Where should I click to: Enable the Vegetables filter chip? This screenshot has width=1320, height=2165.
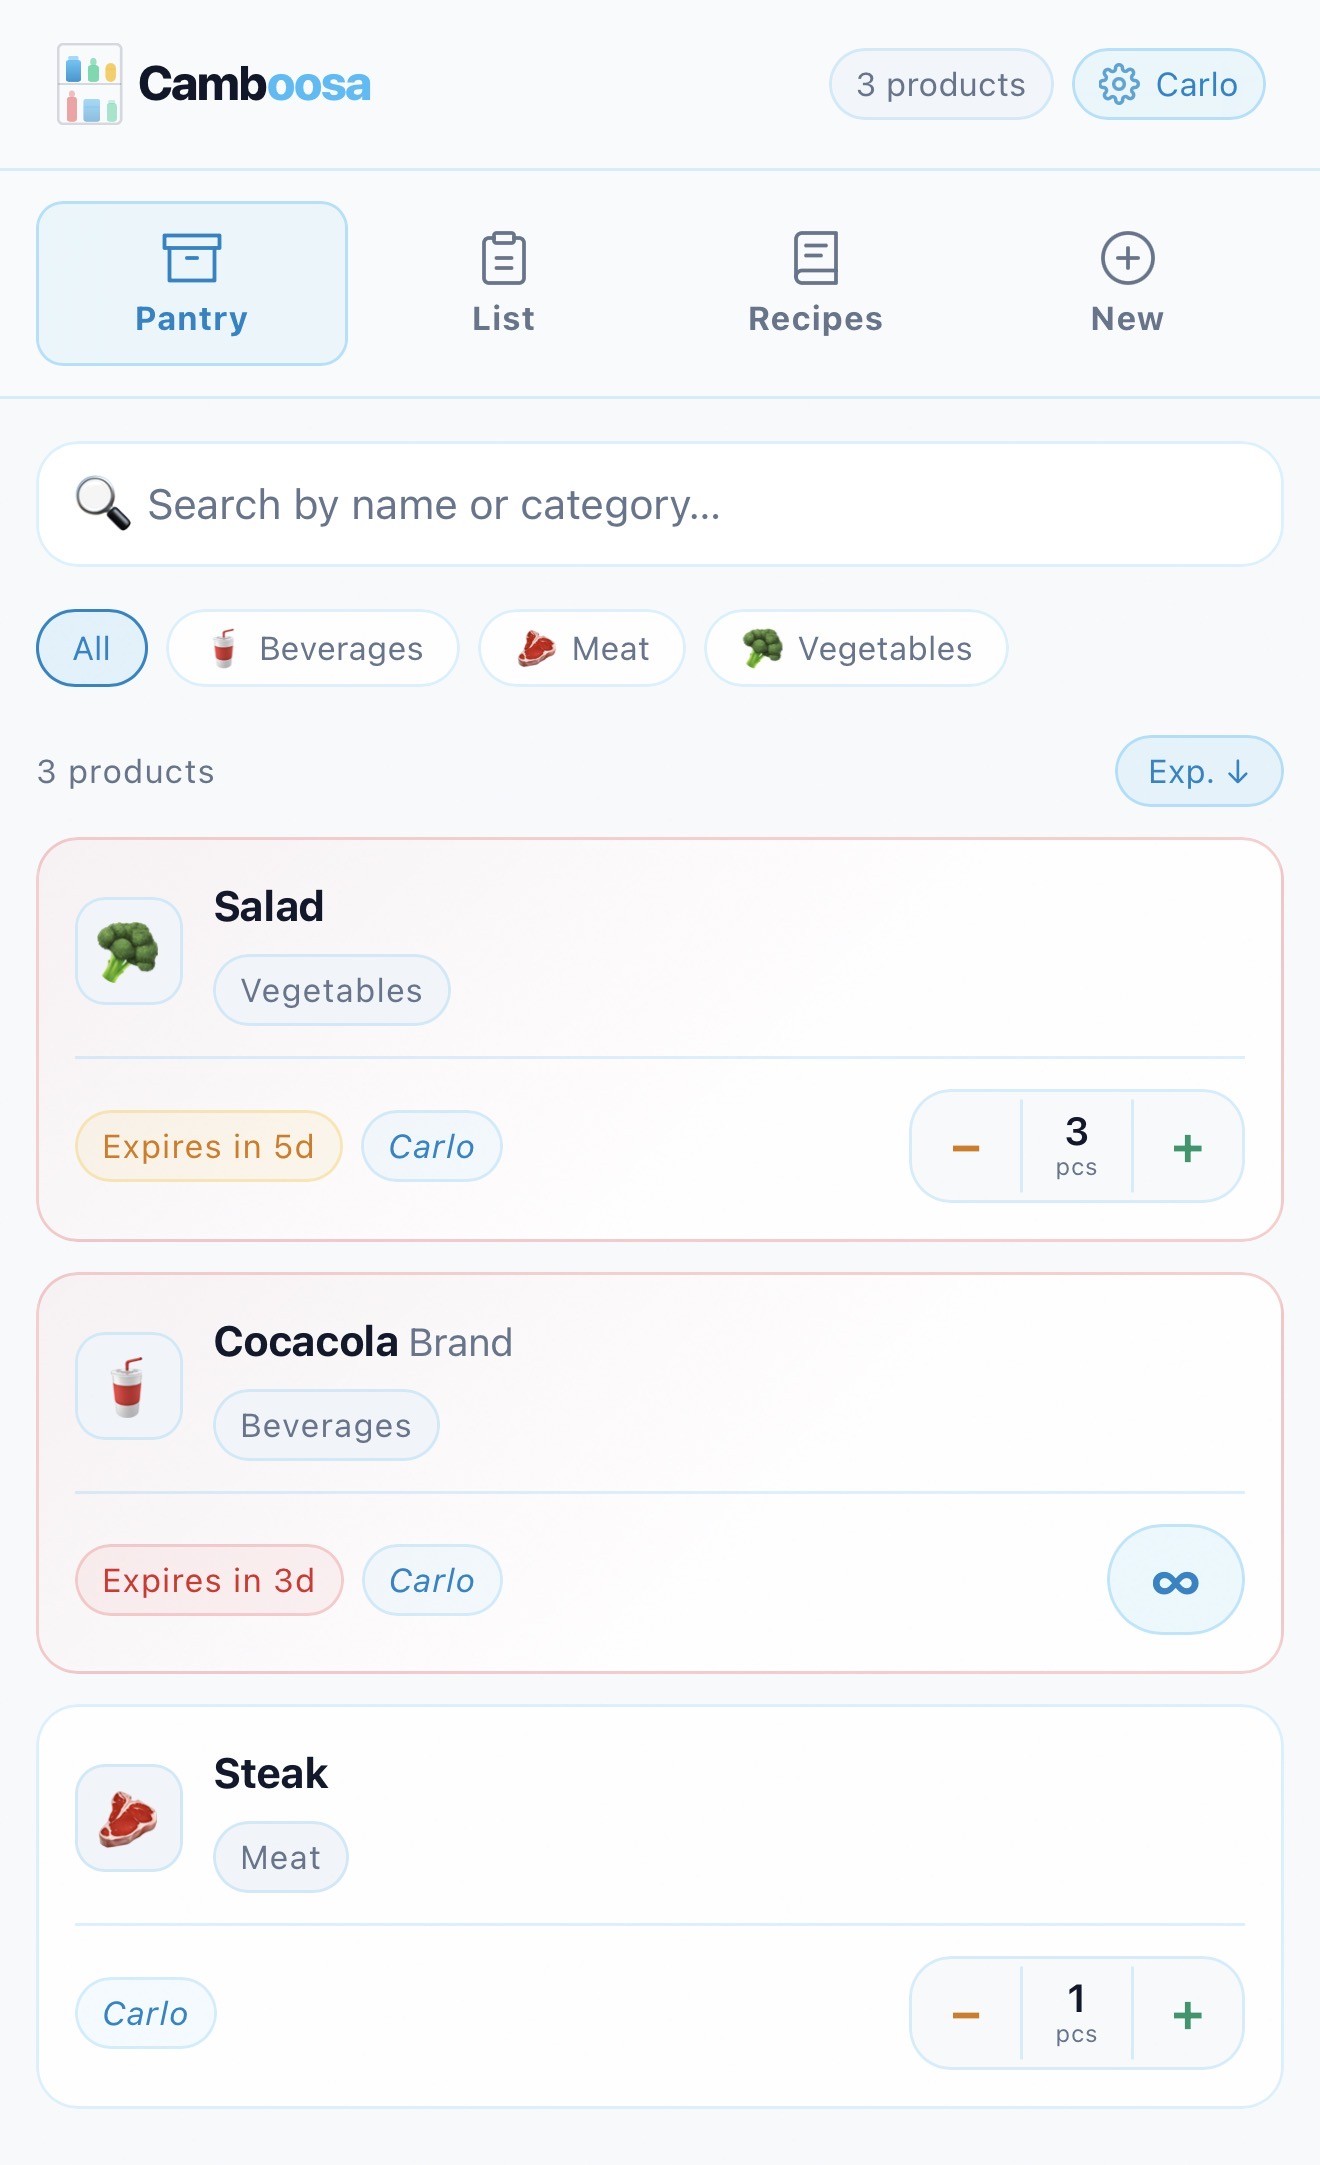click(x=856, y=648)
